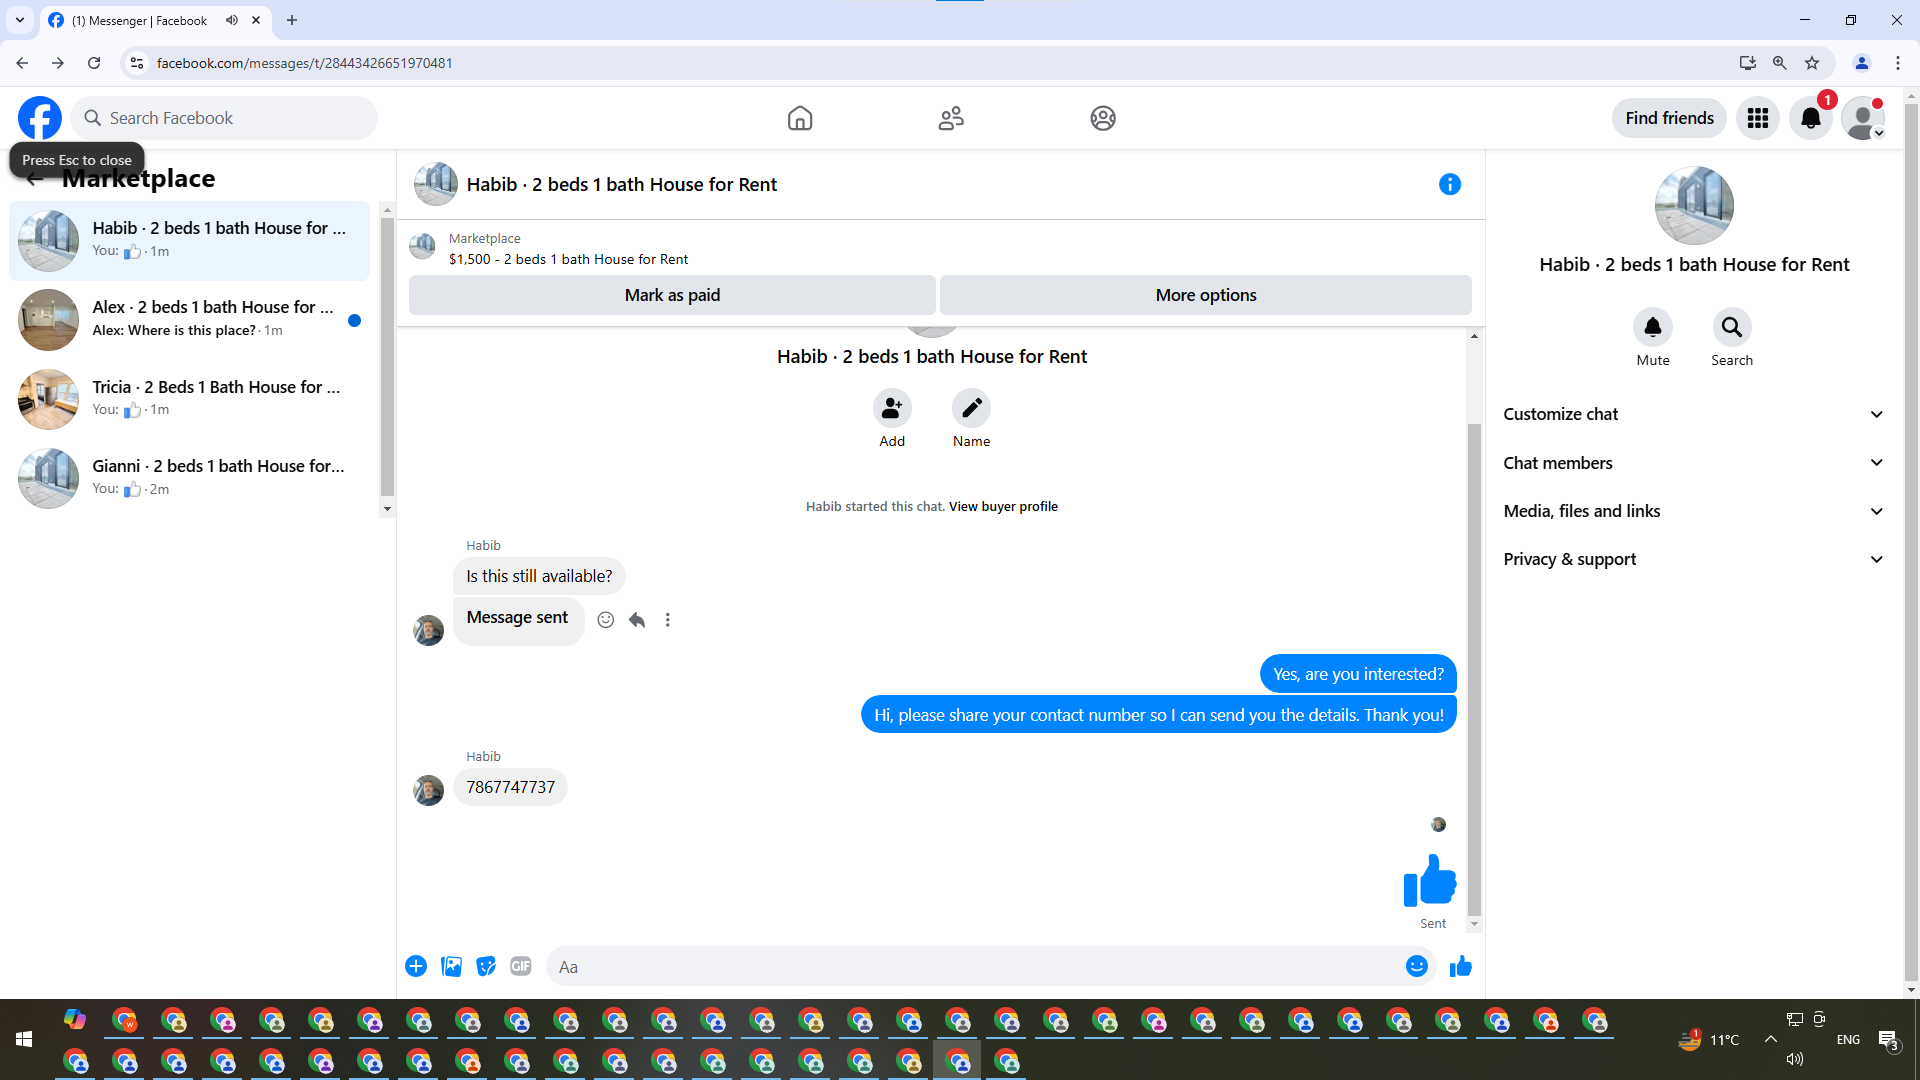Open Facebook notifications bell
This screenshot has width=1920, height=1080.
tap(1810, 118)
